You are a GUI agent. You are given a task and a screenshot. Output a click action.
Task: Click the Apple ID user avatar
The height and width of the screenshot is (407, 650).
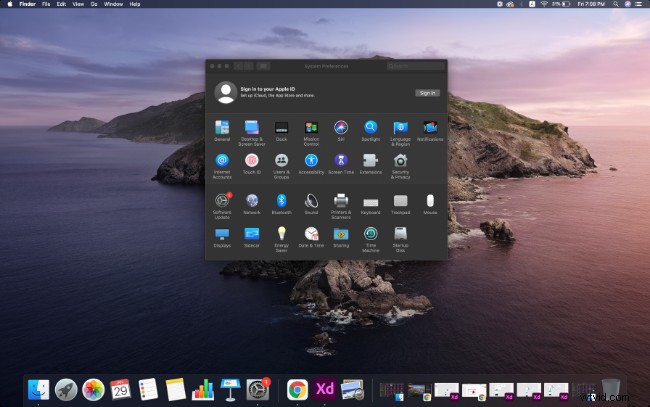pyautogui.click(x=226, y=92)
